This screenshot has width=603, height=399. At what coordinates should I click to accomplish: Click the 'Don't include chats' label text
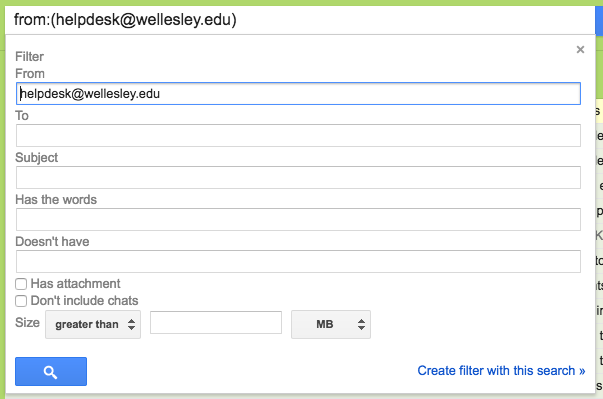(84, 301)
